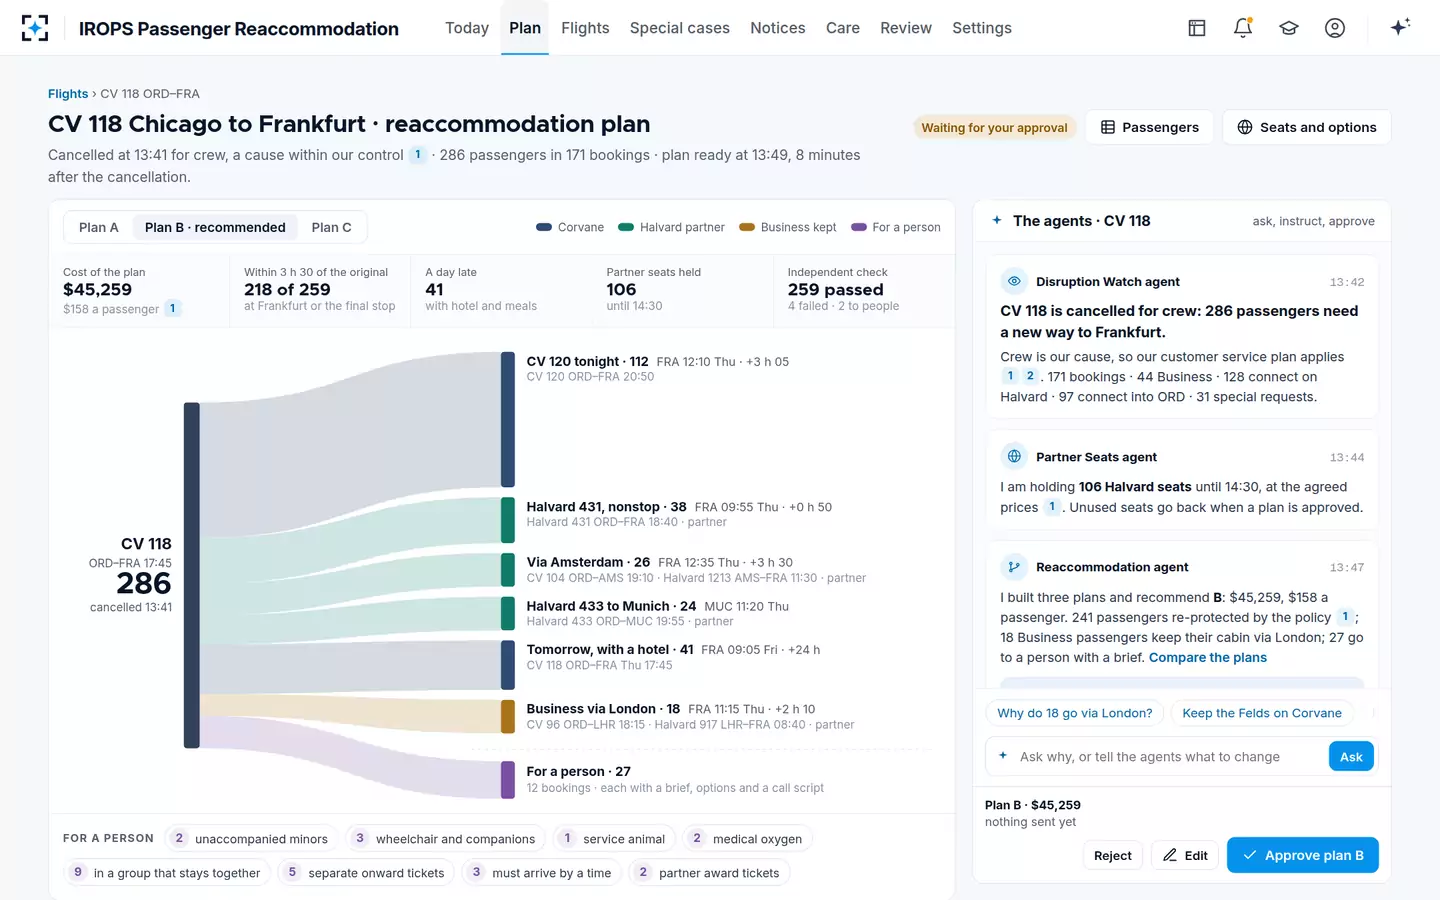The width and height of the screenshot is (1440, 900).
Task: Open citation 1 after "agreed prices"
Action: pyautogui.click(x=1052, y=507)
